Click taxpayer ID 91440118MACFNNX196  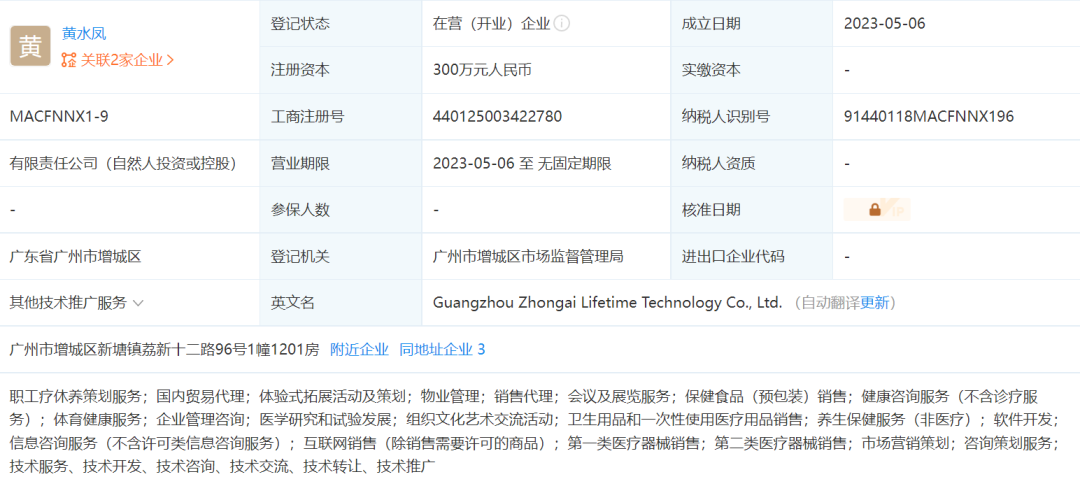click(928, 117)
